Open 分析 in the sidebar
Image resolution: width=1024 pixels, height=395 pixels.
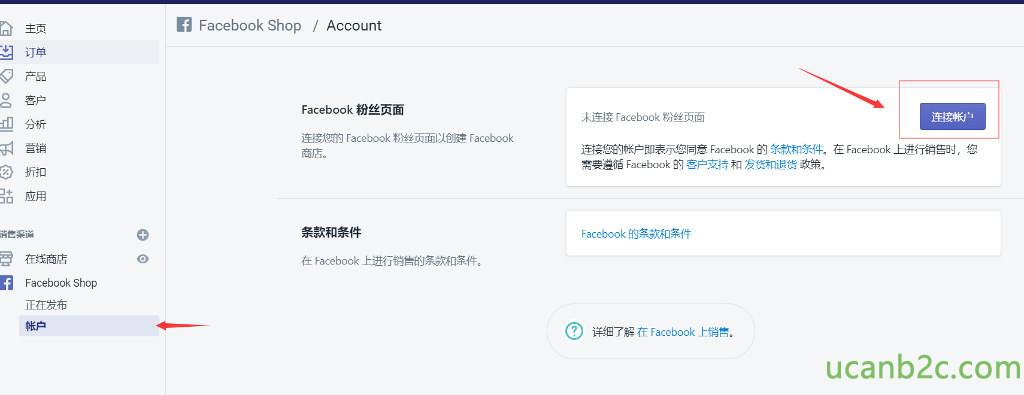[36, 124]
